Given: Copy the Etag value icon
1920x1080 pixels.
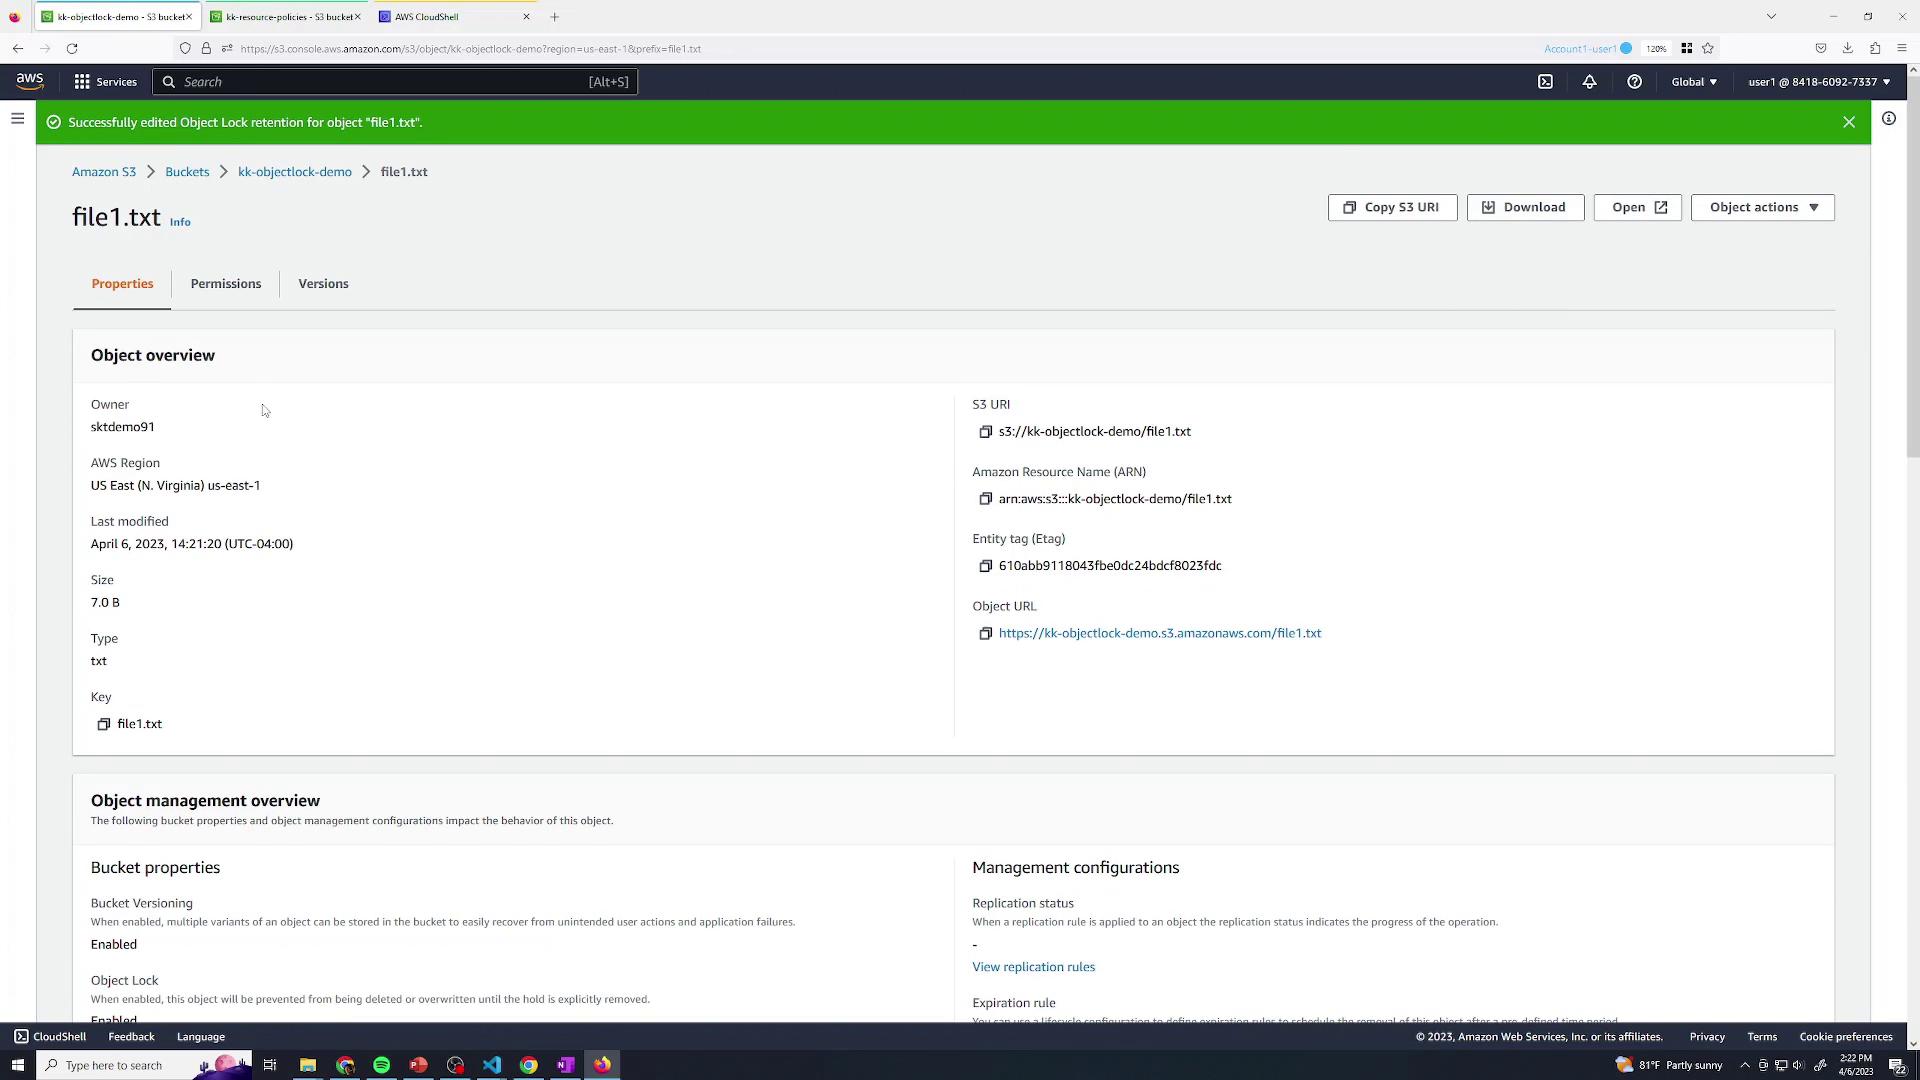Looking at the screenshot, I should tap(985, 566).
